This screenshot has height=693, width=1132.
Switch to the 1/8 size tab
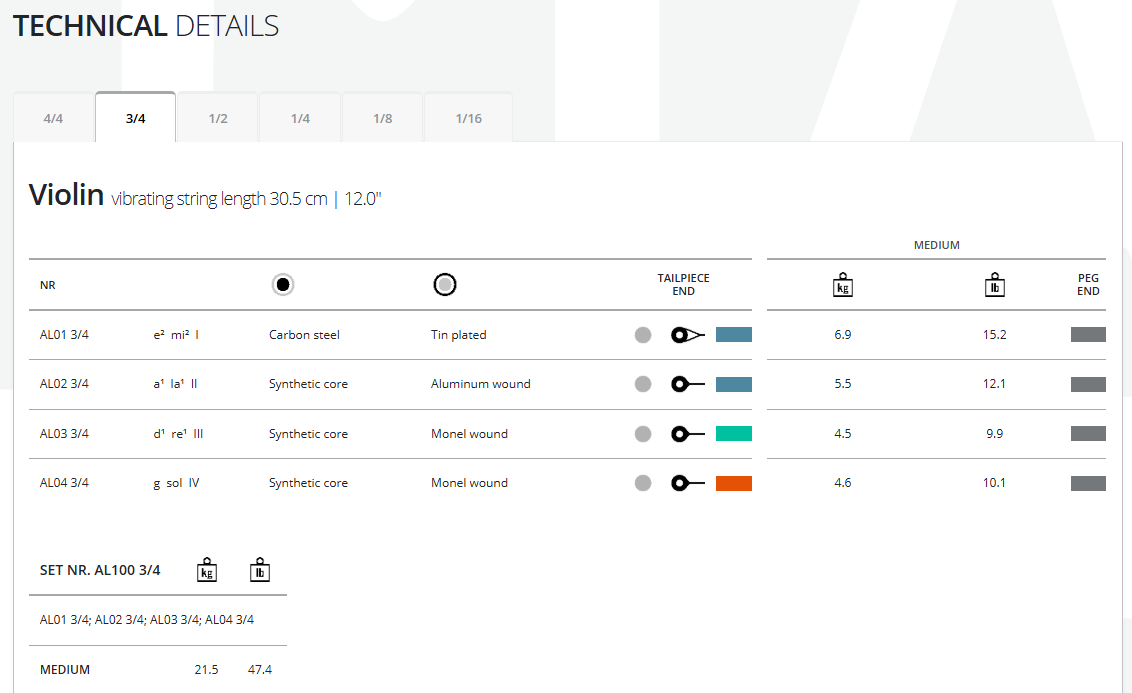click(383, 118)
